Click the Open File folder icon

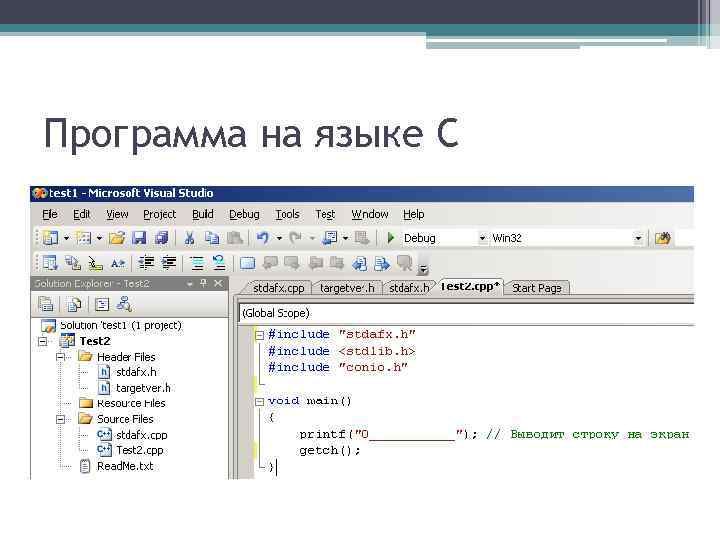(x=117, y=238)
